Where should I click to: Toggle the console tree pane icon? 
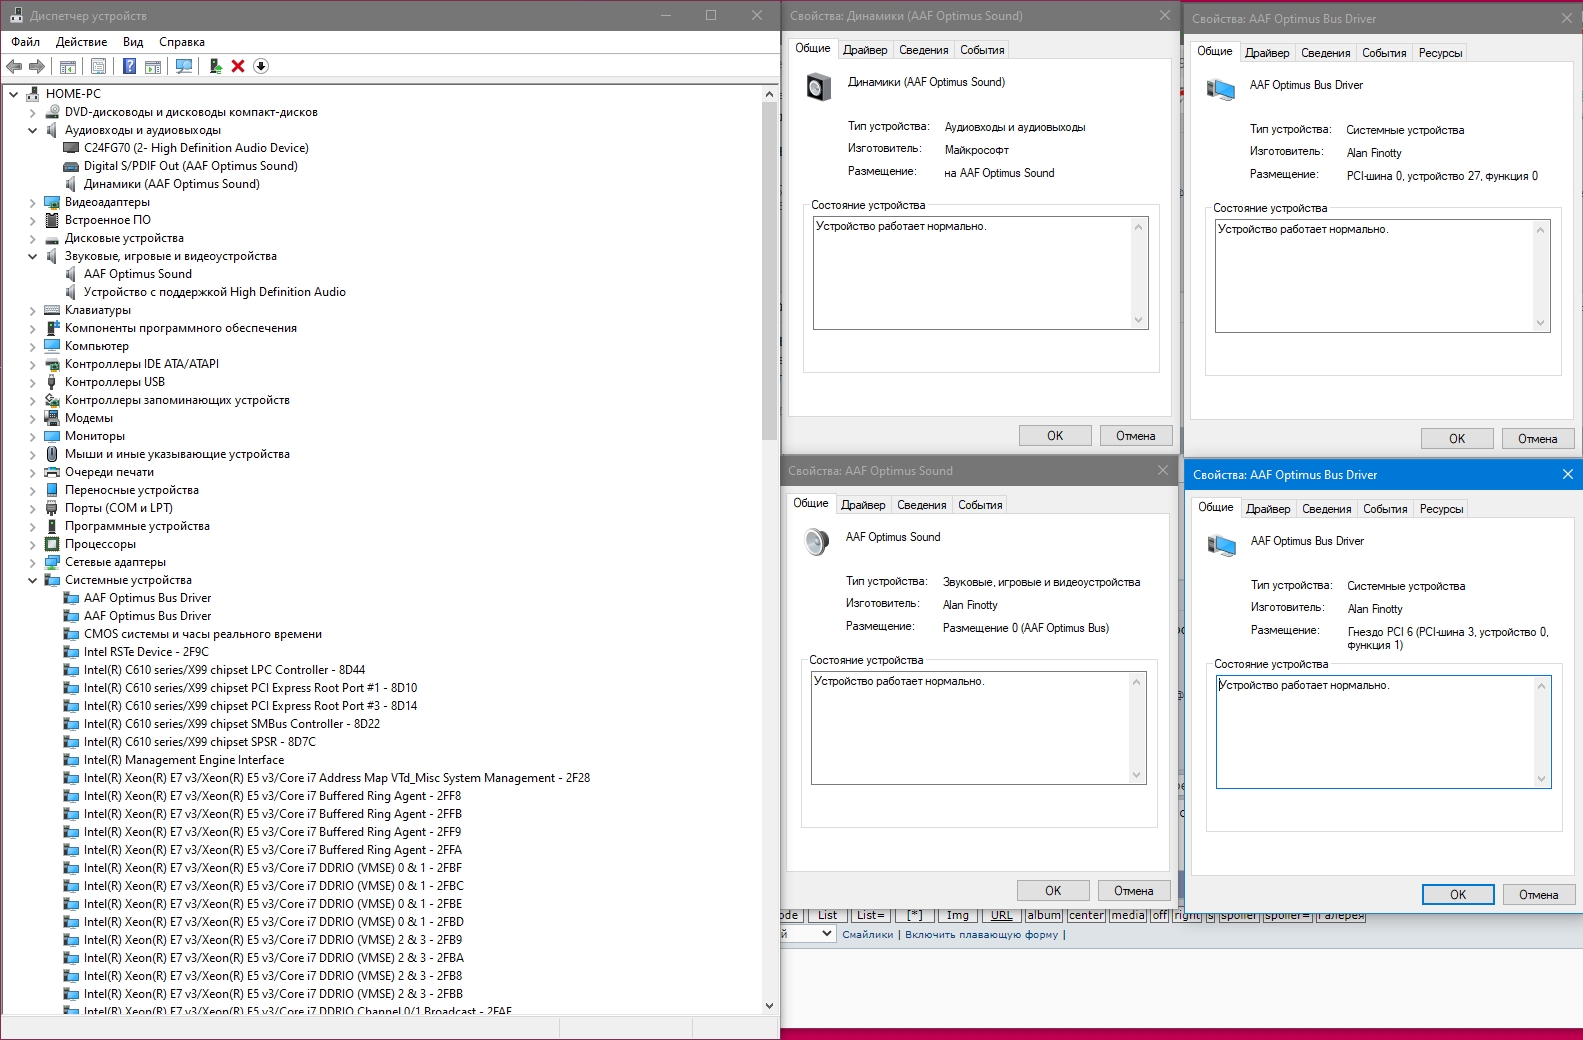click(x=68, y=66)
